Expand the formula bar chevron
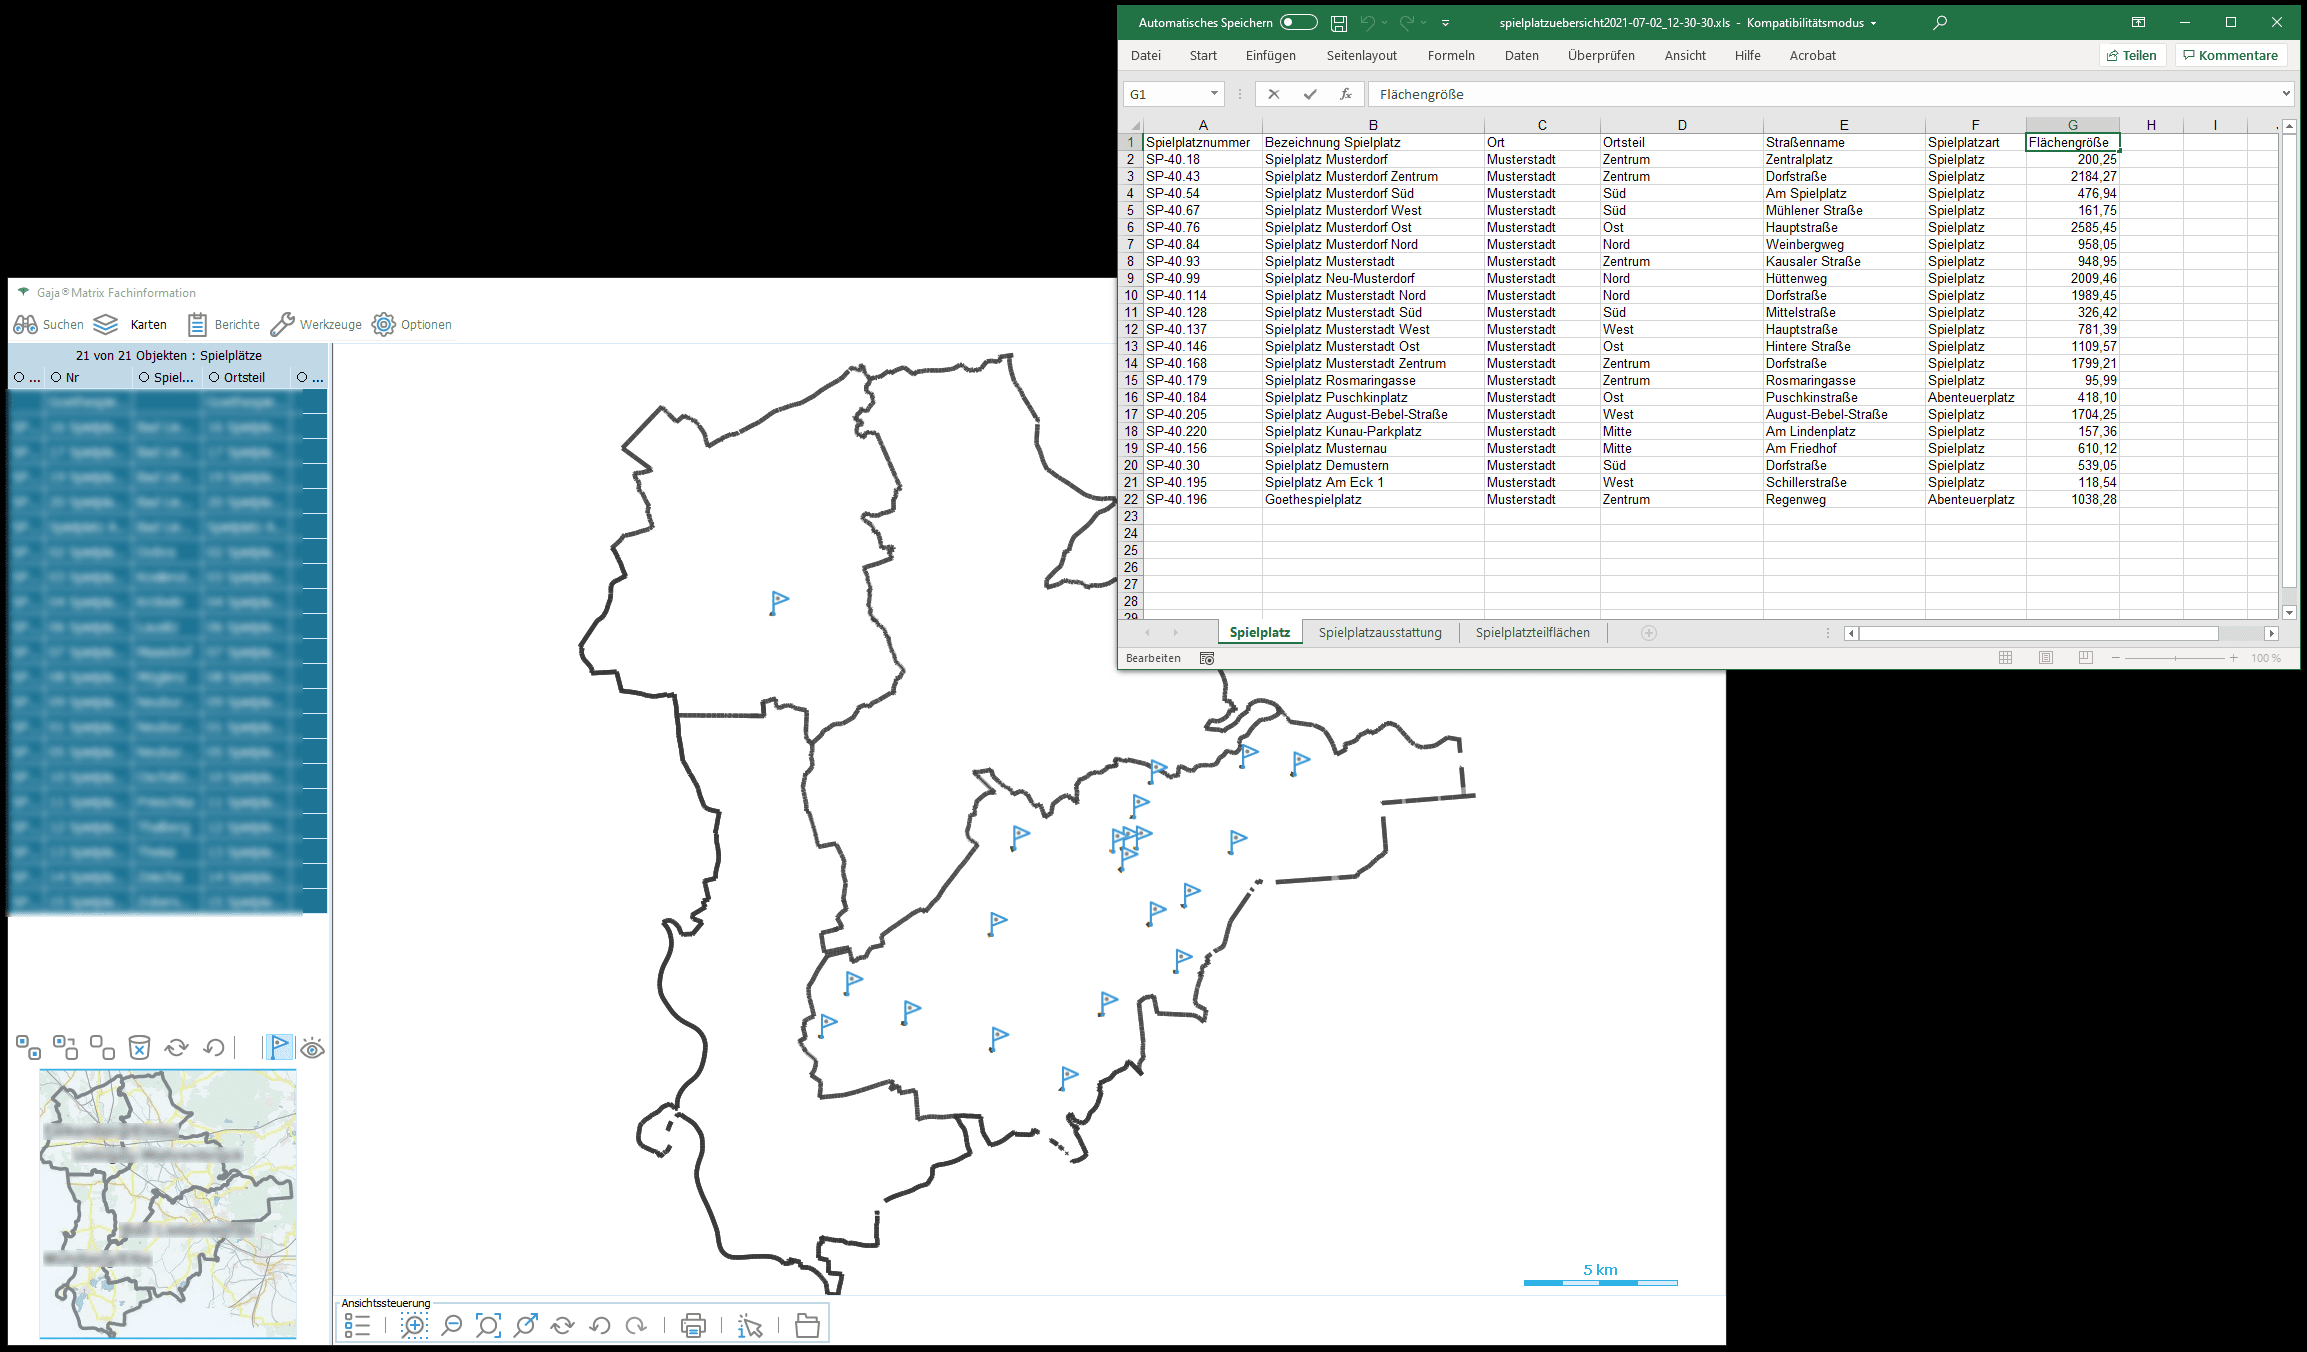Screen dimensions: 2307x1352 coord(2286,94)
